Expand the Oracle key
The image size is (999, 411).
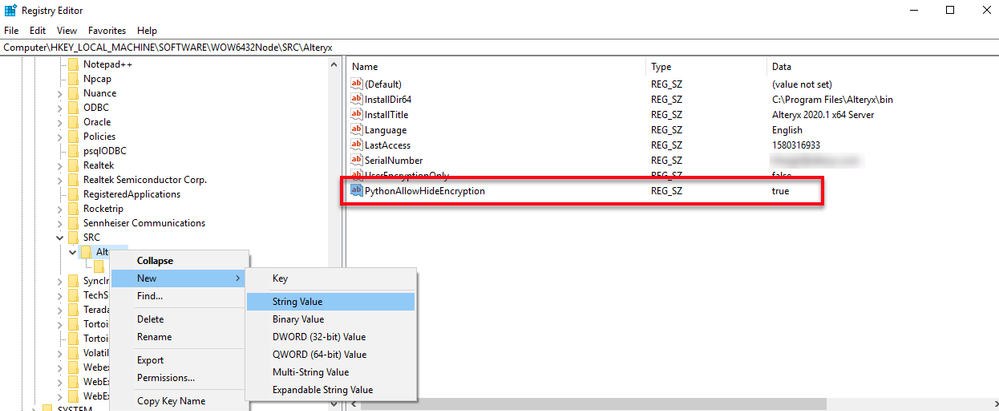[59, 122]
